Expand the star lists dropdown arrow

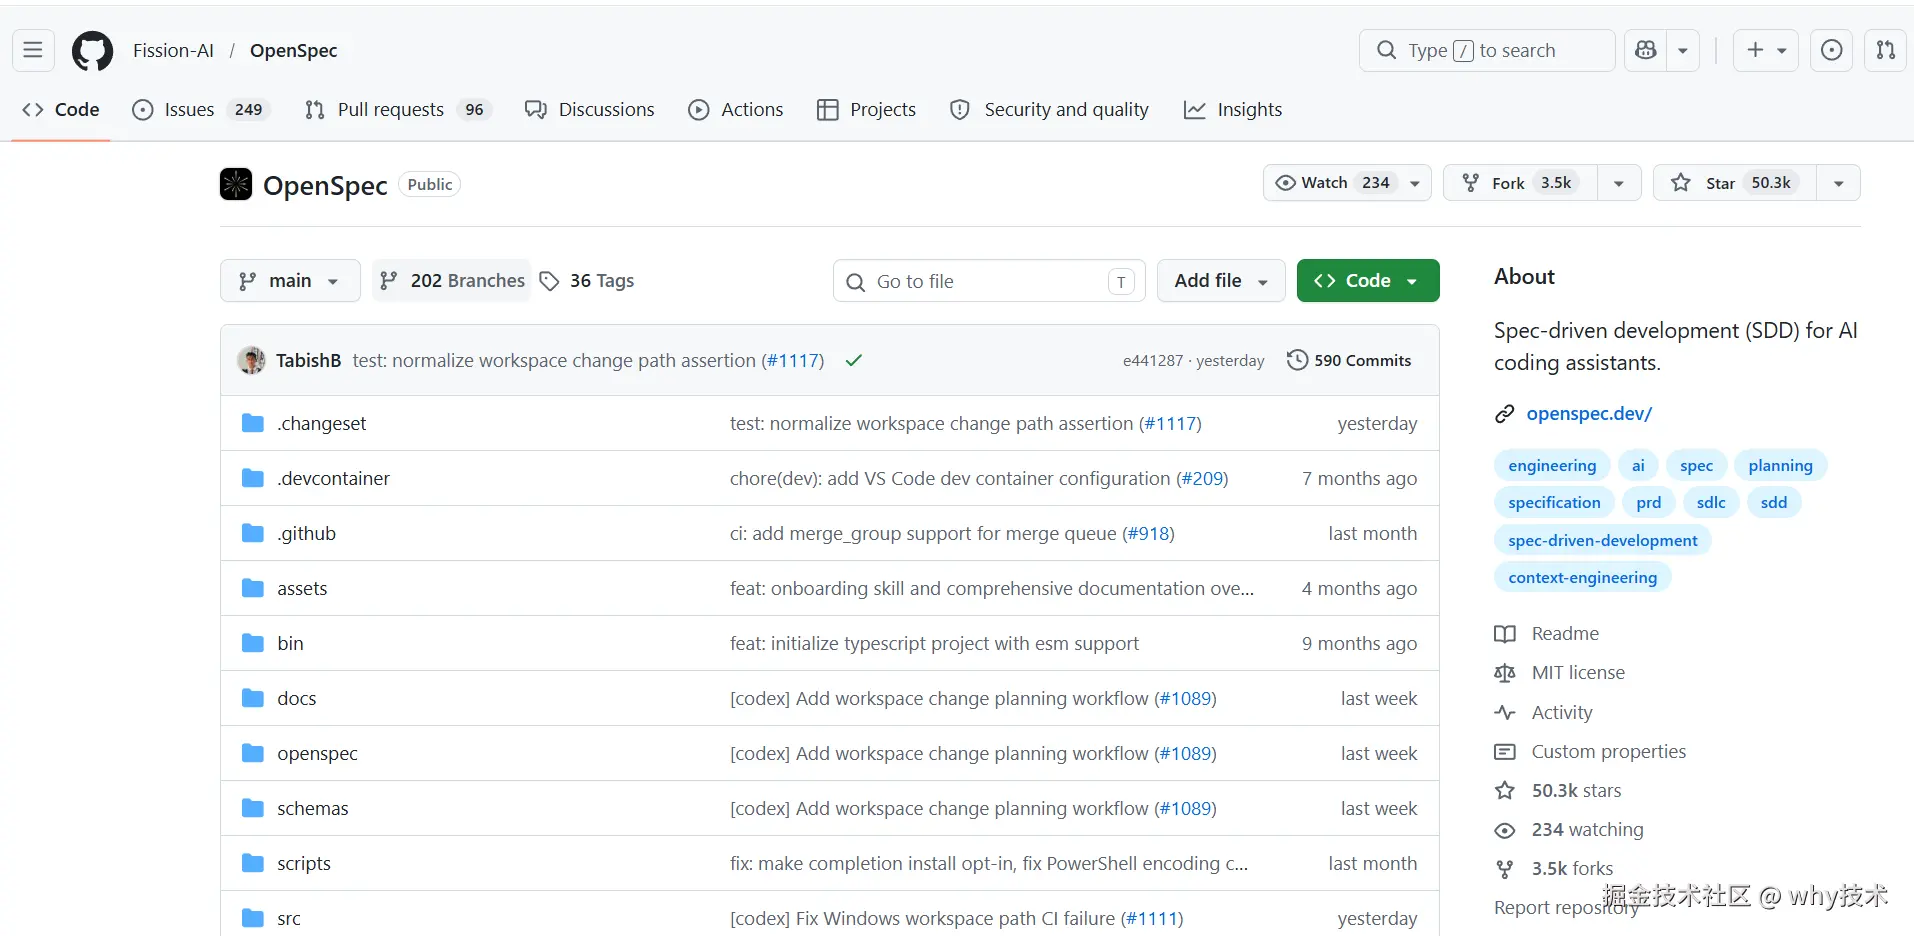click(1839, 183)
